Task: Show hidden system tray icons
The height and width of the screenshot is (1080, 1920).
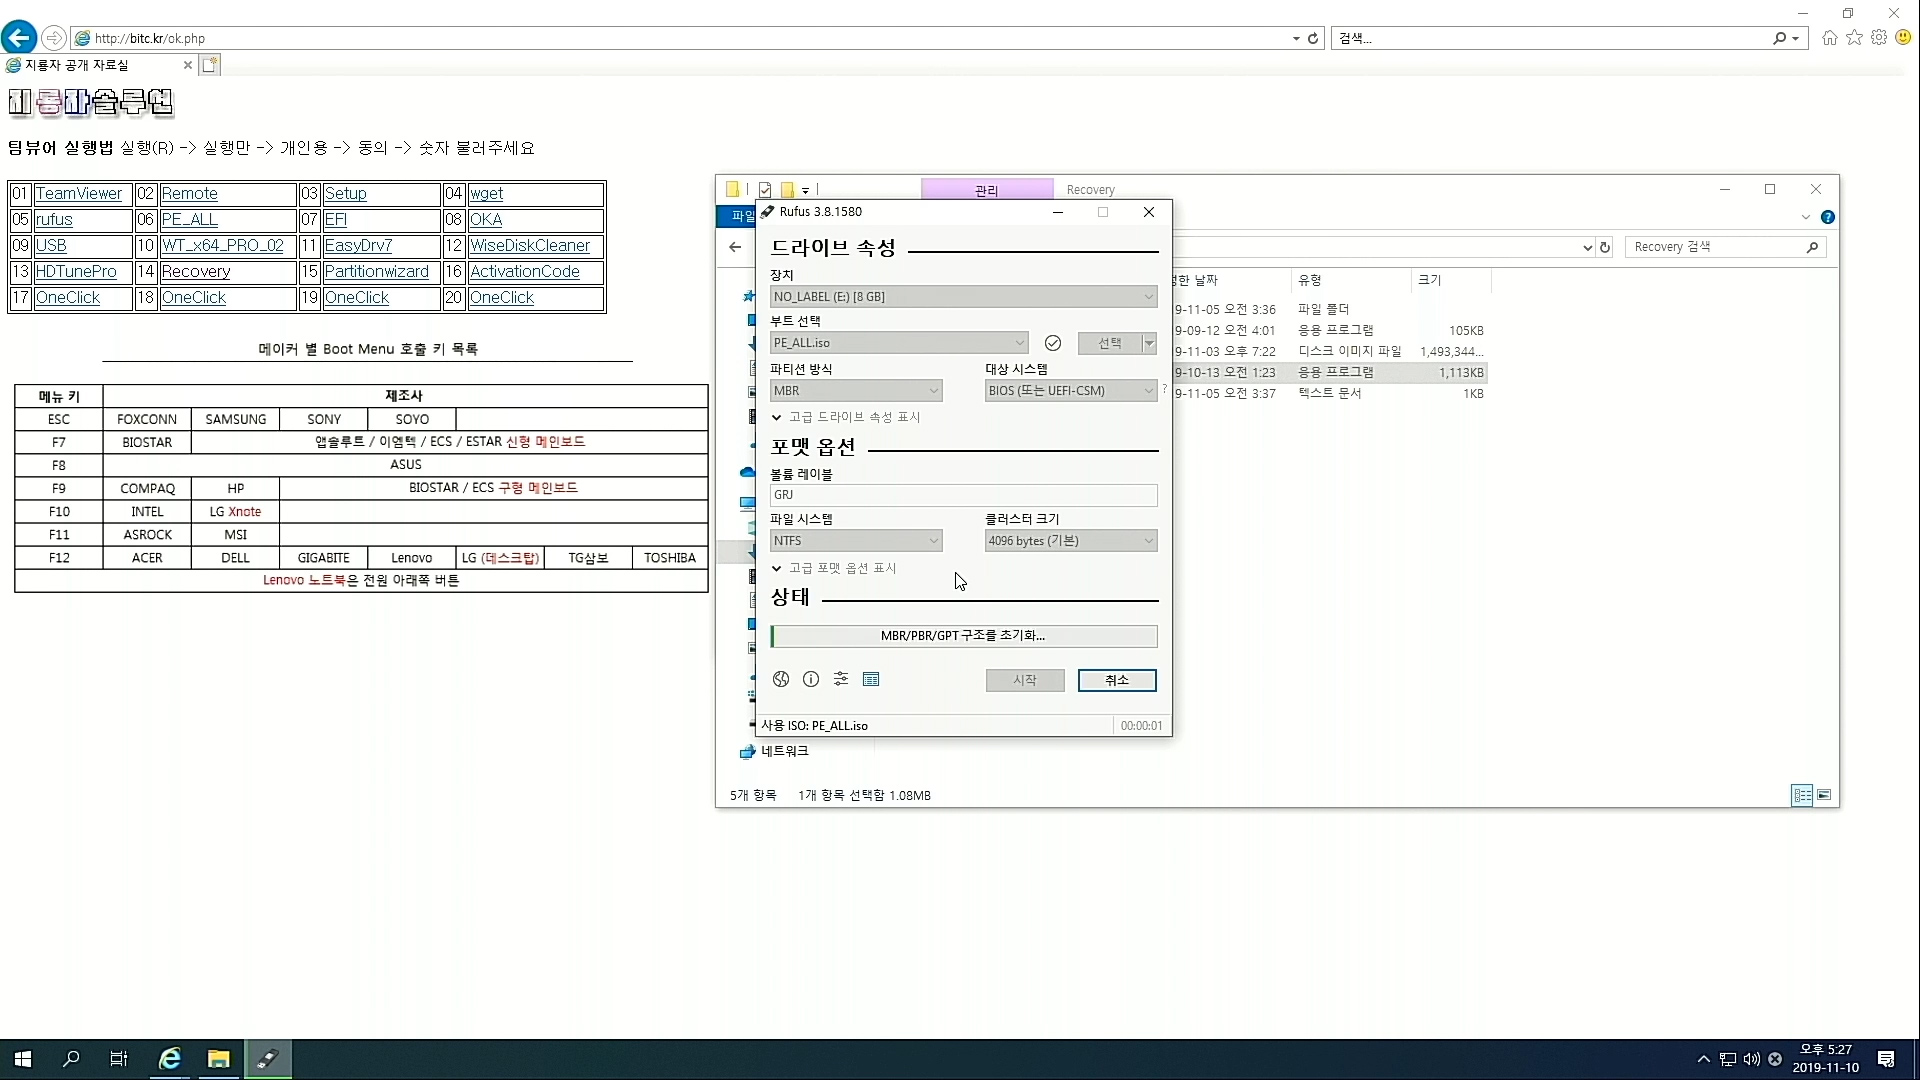Action: click(x=1703, y=1059)
